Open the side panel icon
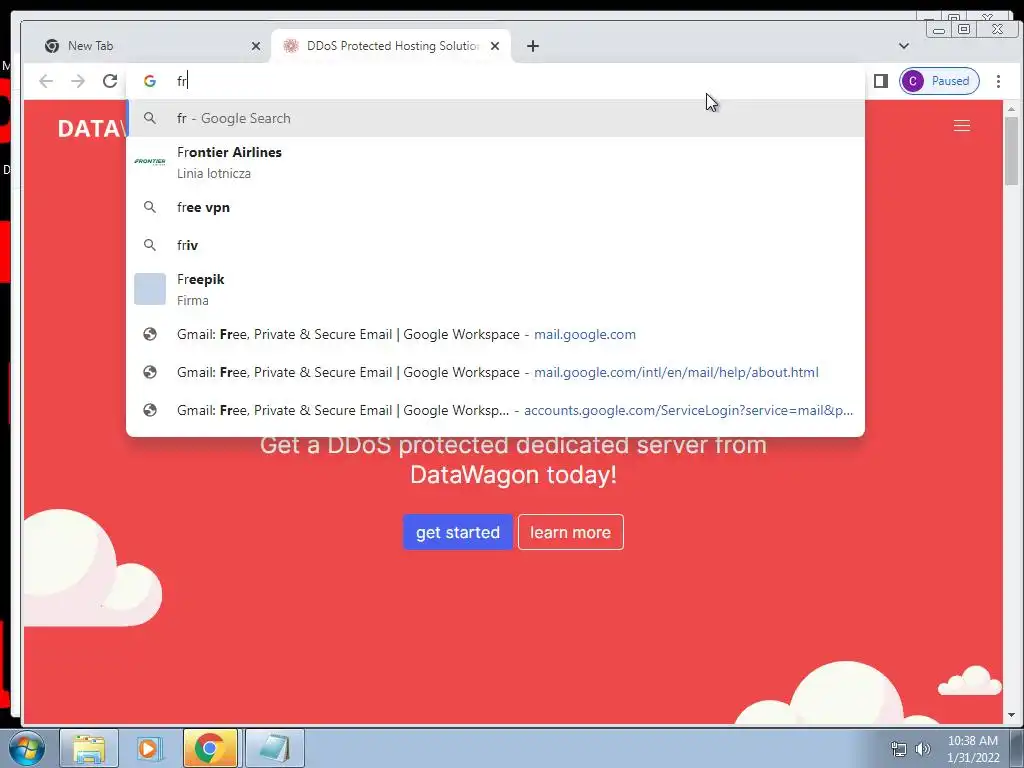 click(880, 81)
